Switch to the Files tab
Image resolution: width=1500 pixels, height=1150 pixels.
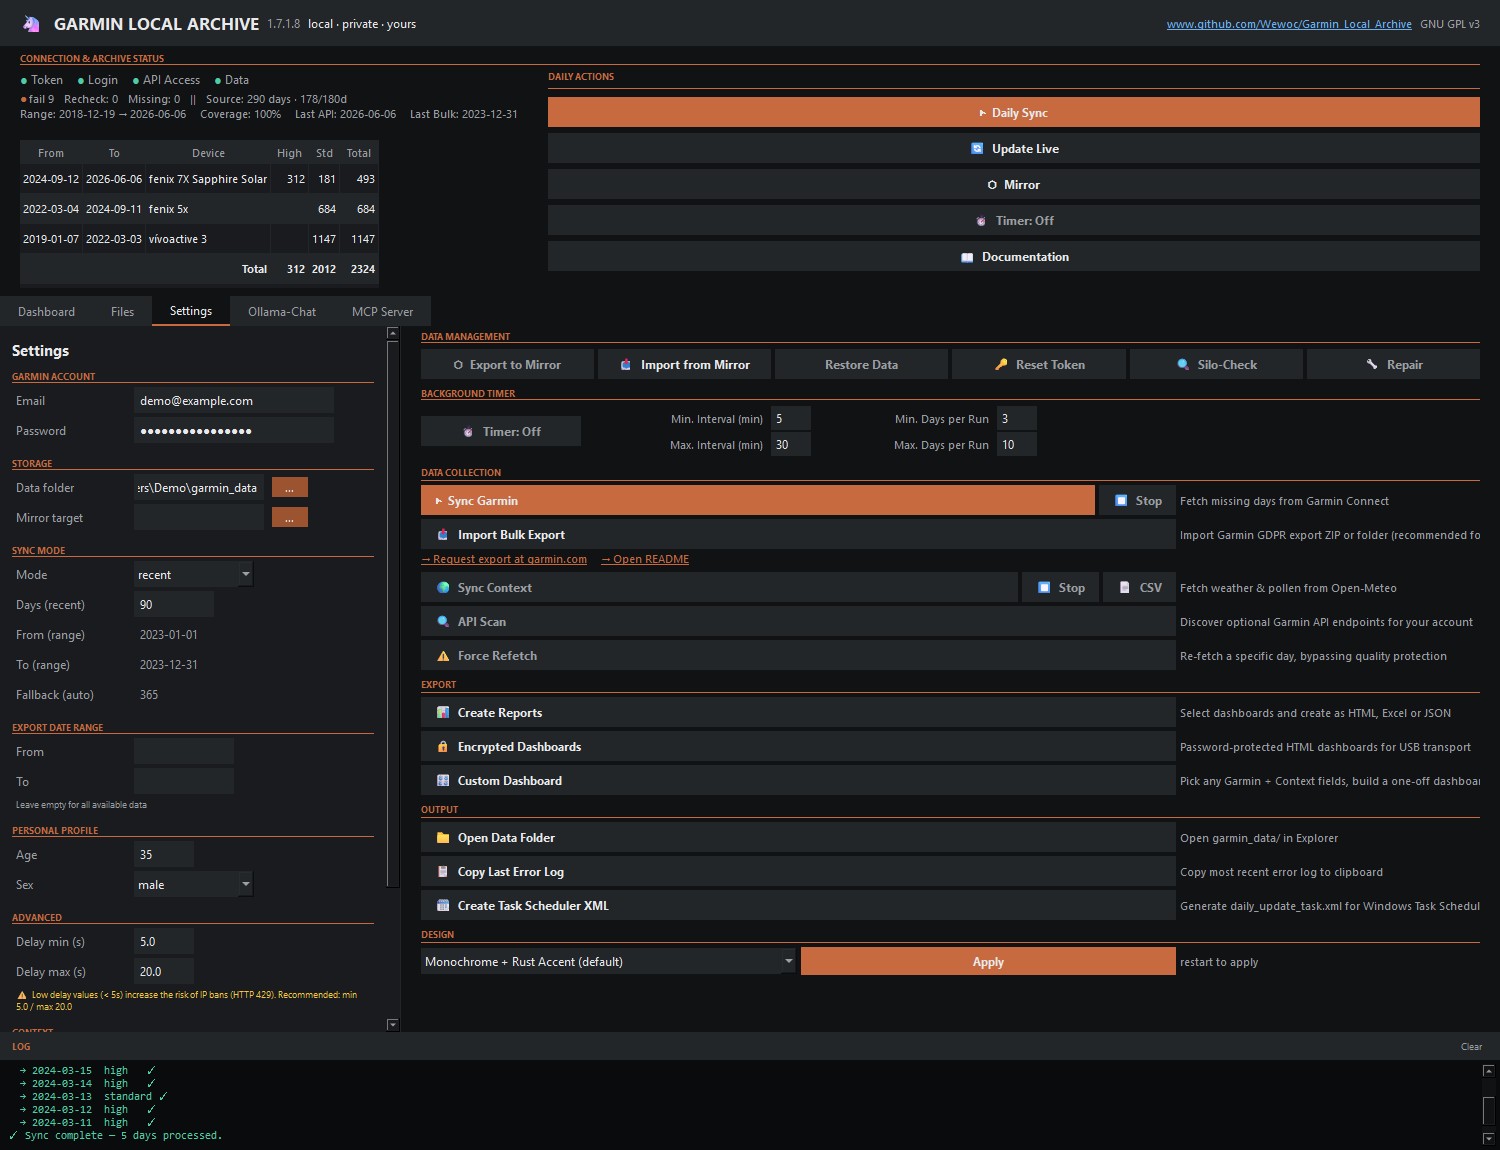click(x=122, y=311)
